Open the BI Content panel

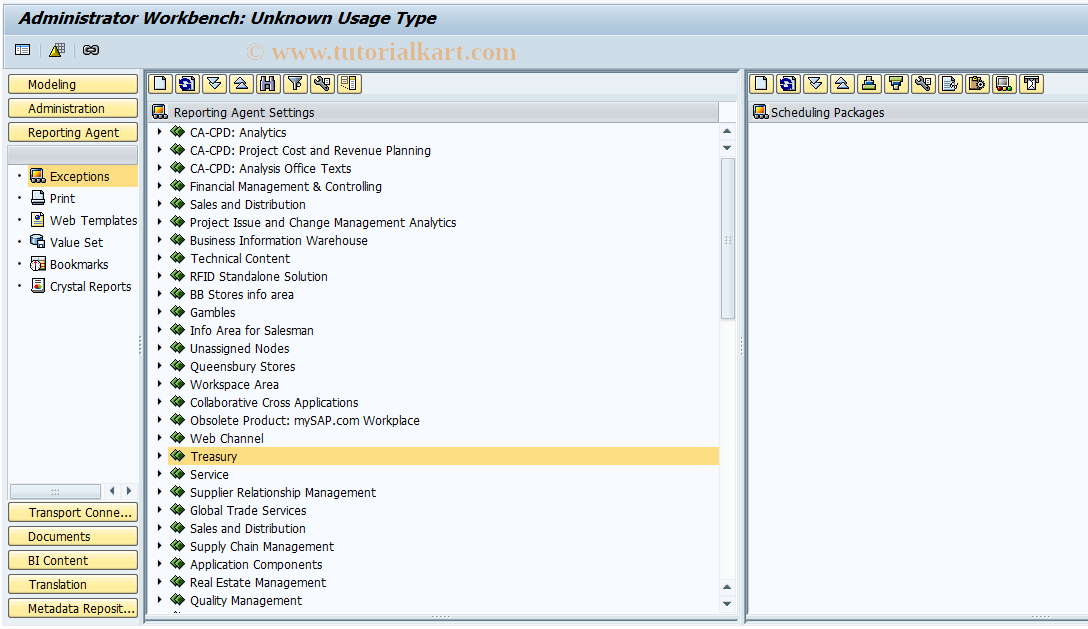click(x=72, y=559)
